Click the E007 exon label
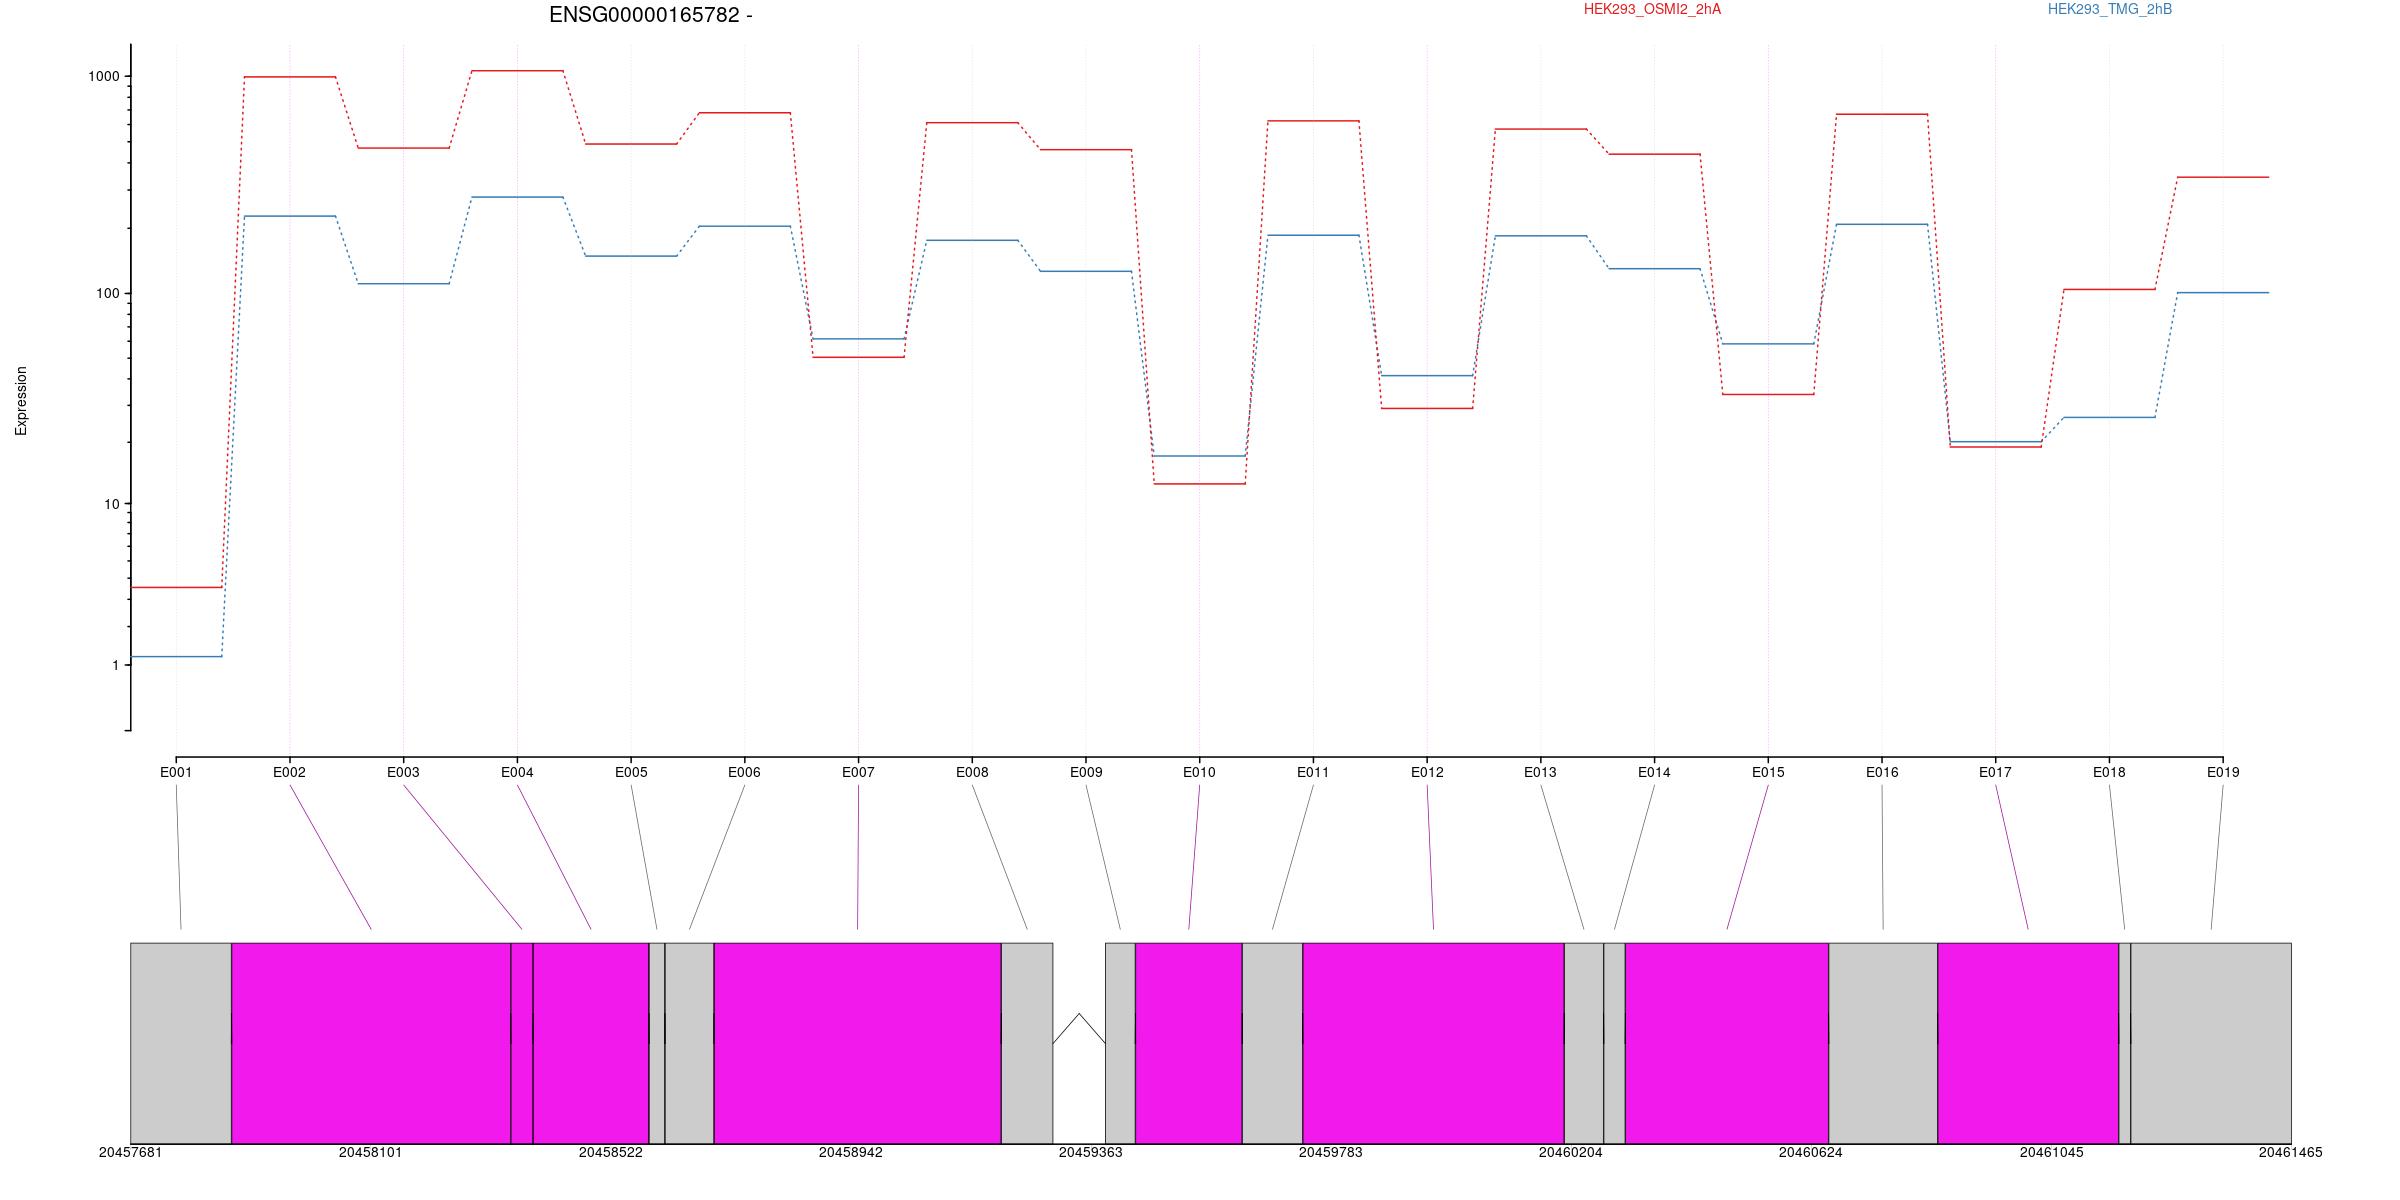 click(x=858, y=772)
